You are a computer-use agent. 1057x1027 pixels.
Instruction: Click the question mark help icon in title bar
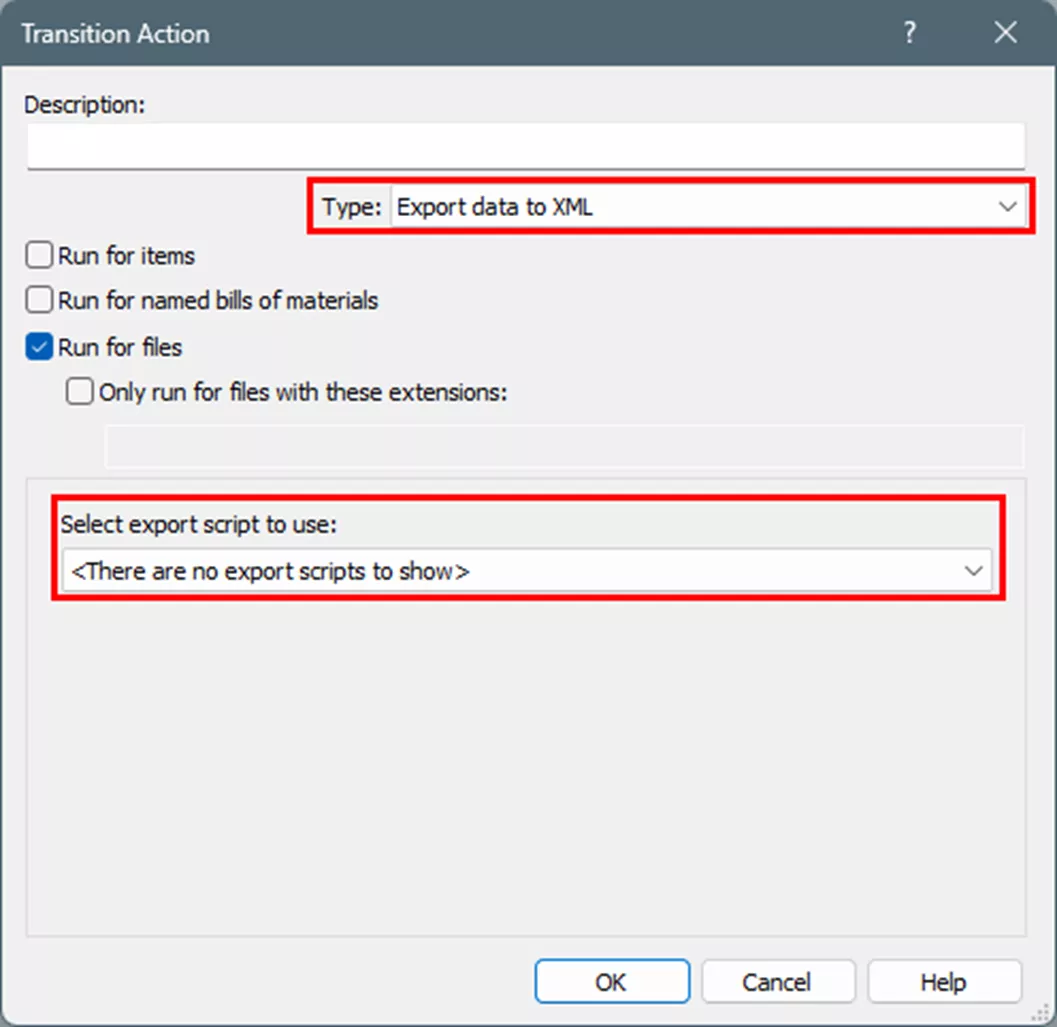click(x=909, y=33)
